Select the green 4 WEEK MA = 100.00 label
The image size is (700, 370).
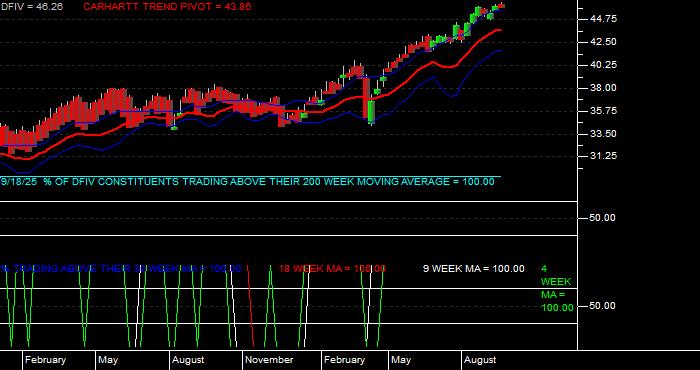click(557, 288)
